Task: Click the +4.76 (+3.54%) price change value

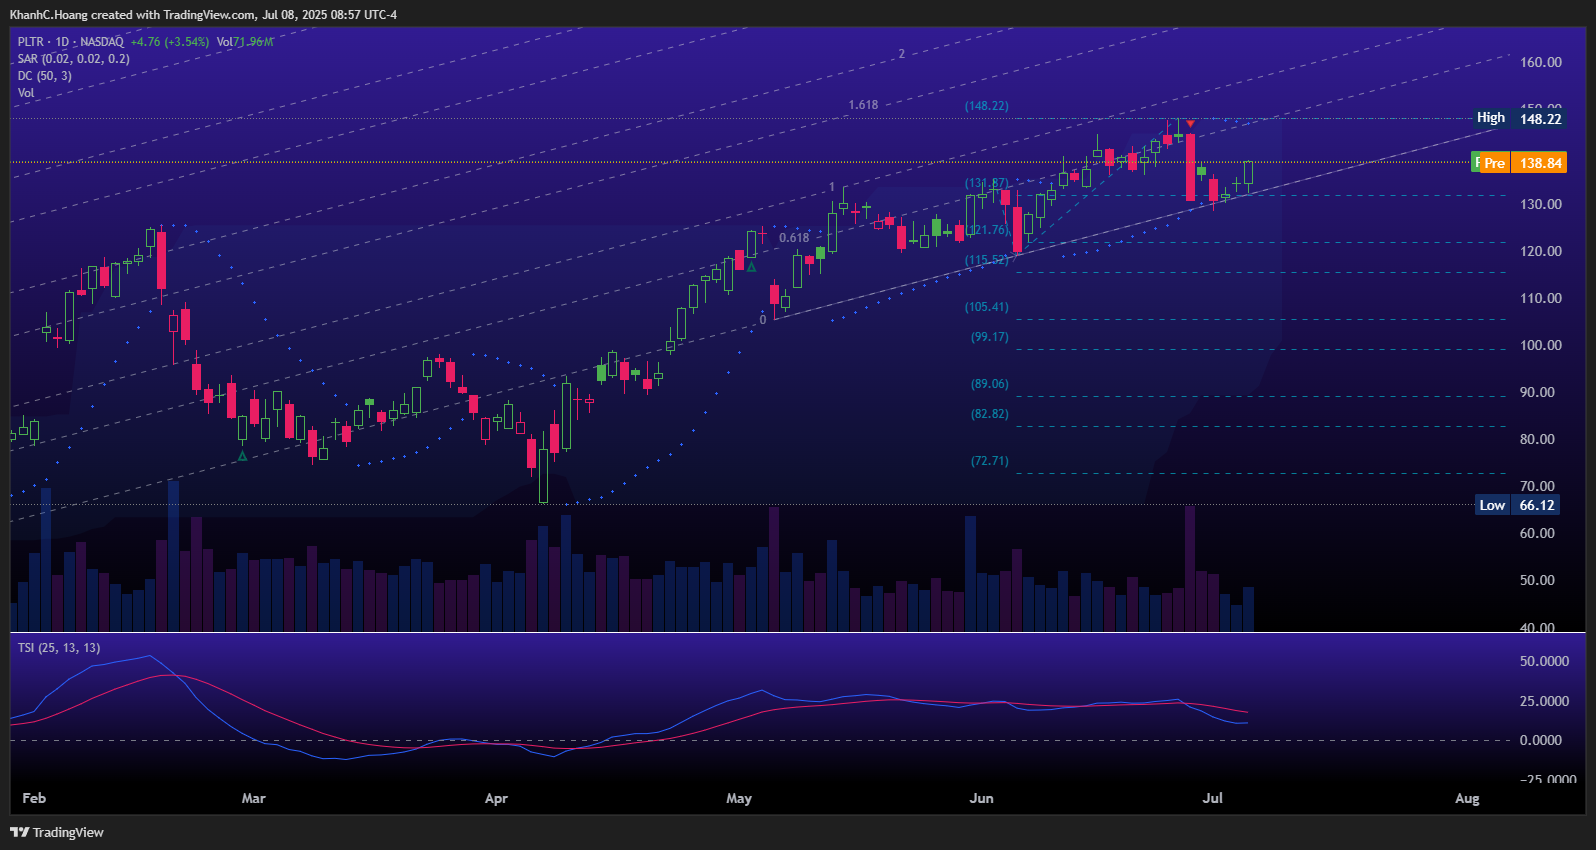Action: point(170,42)
